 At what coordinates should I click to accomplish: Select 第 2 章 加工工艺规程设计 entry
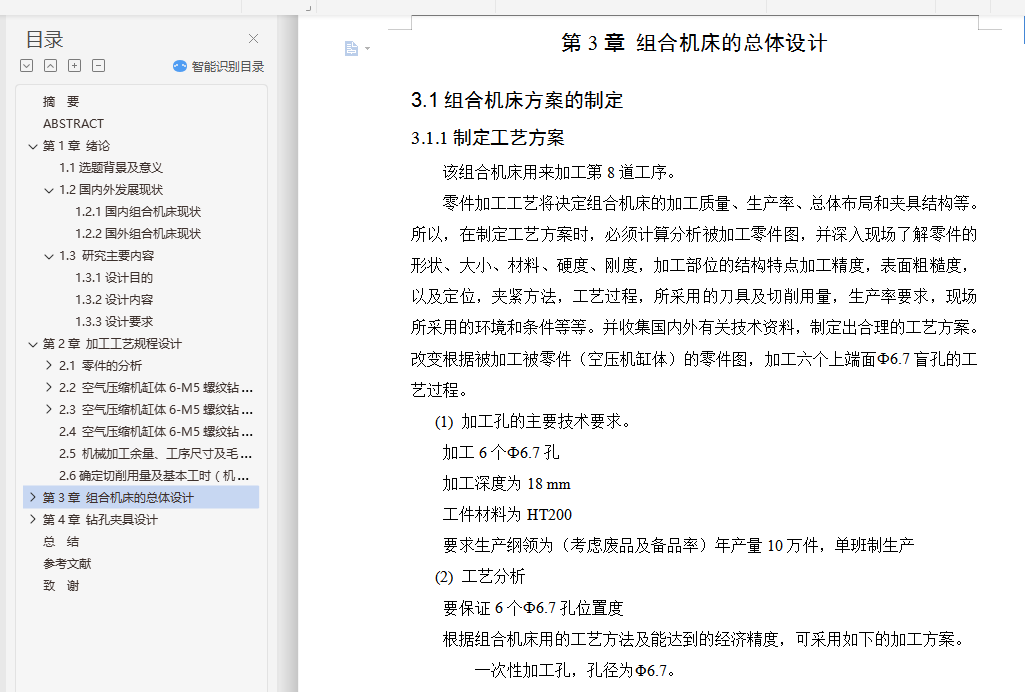112,344
